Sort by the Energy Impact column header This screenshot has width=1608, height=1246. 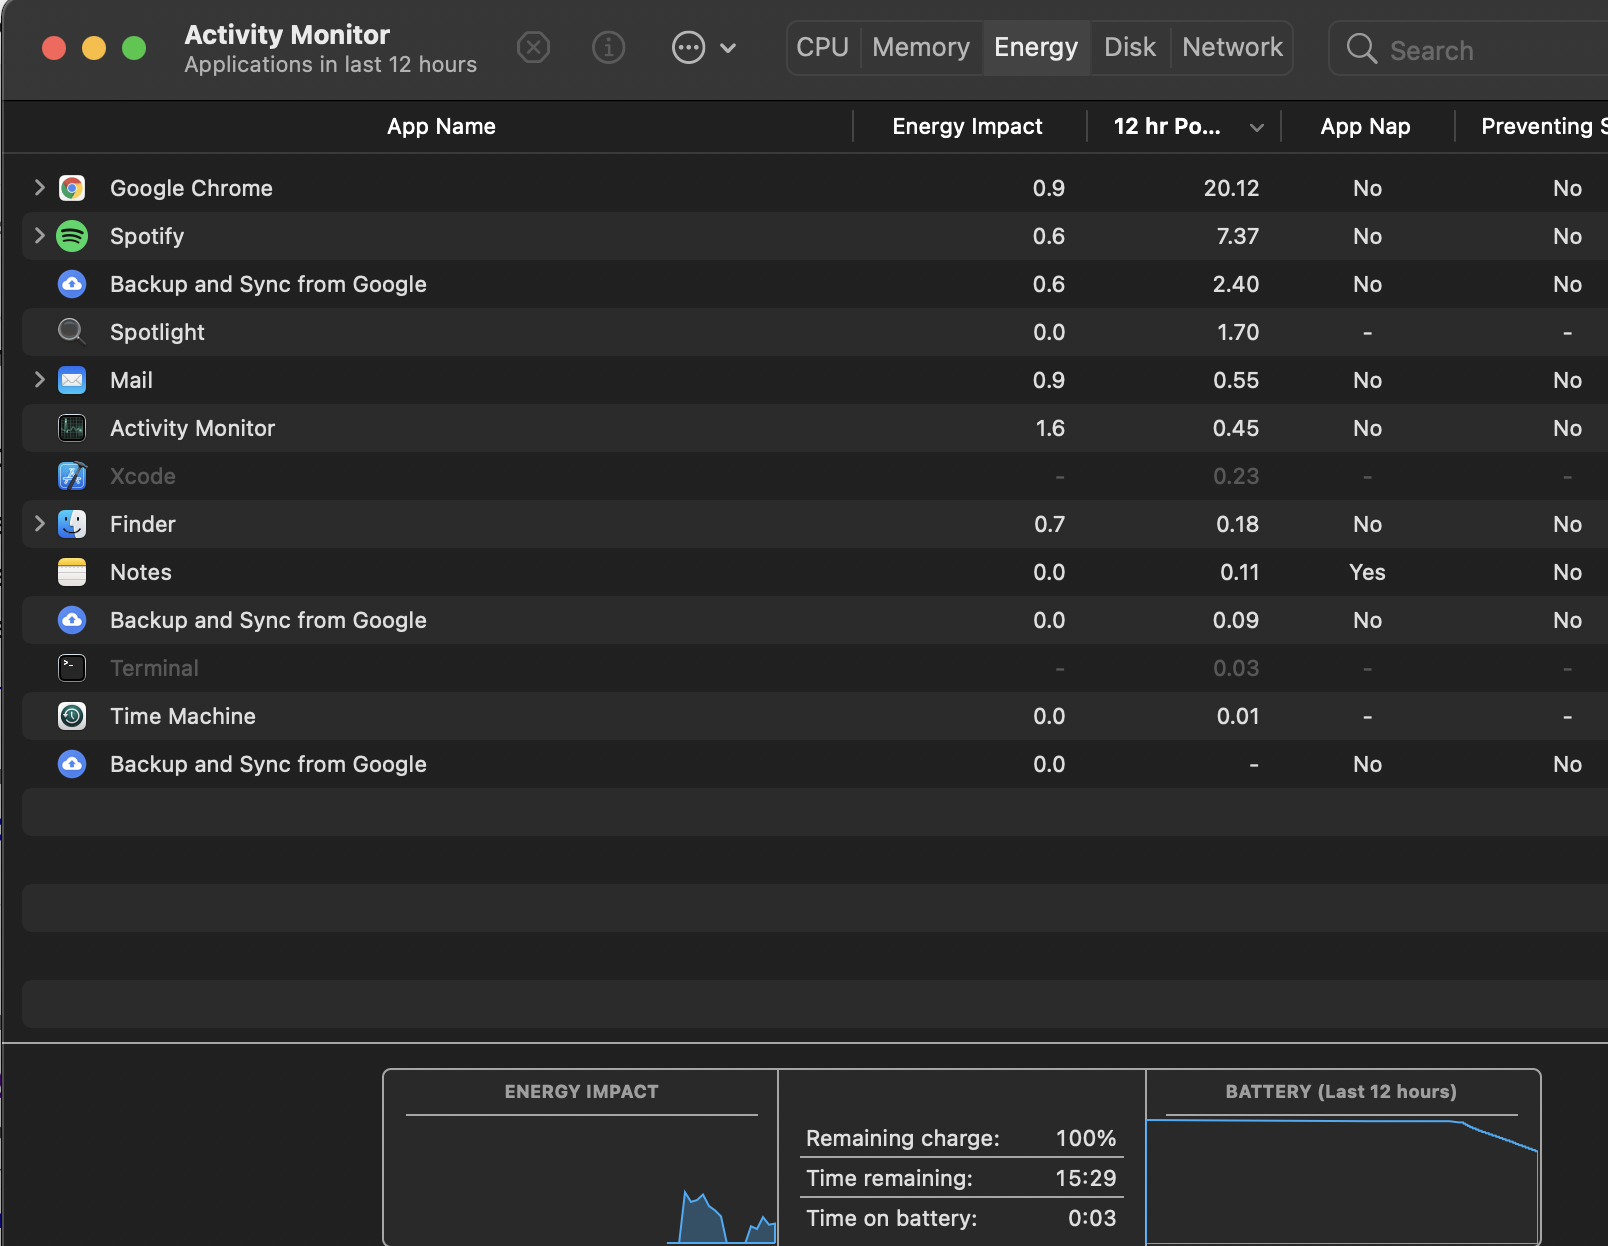pos(967,127)
